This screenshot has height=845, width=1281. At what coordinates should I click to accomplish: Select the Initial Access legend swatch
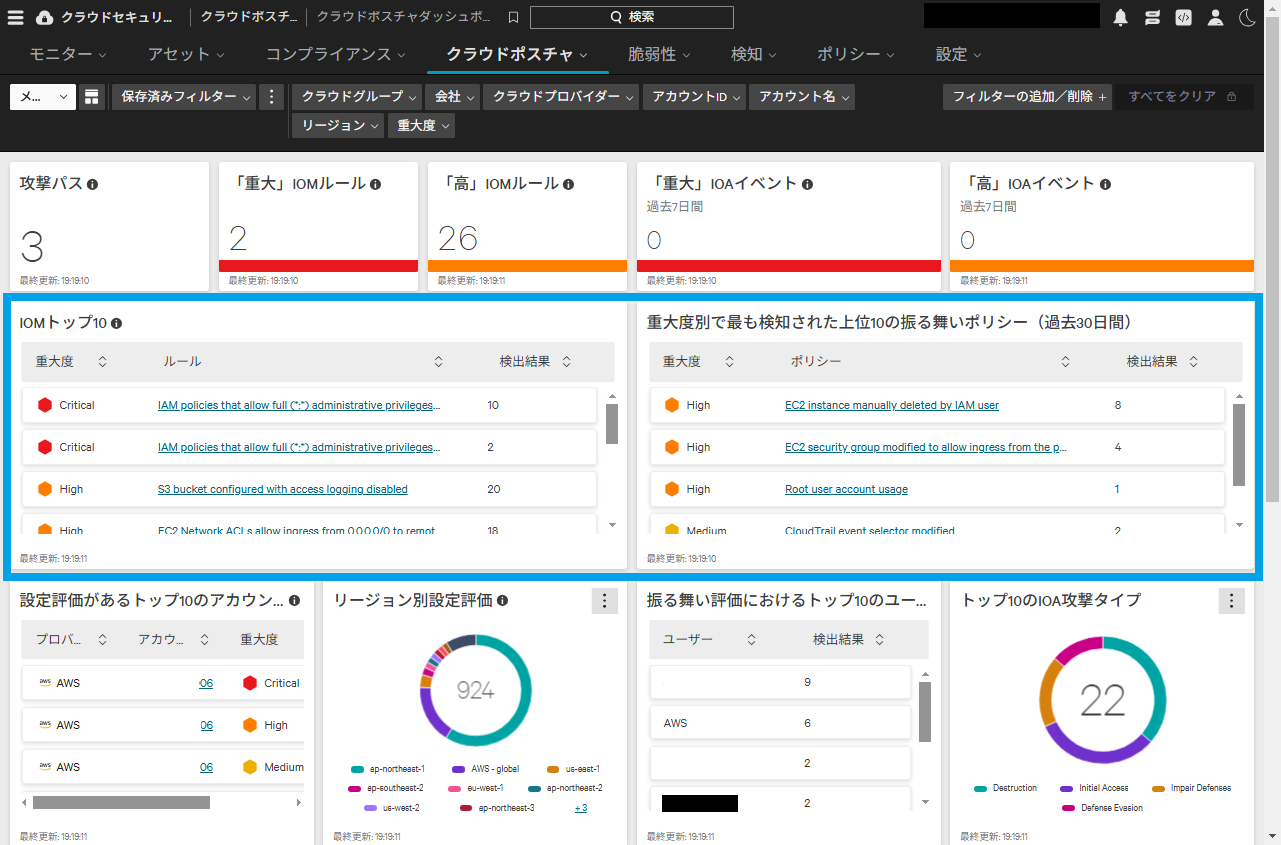[x=1066, y=788]
